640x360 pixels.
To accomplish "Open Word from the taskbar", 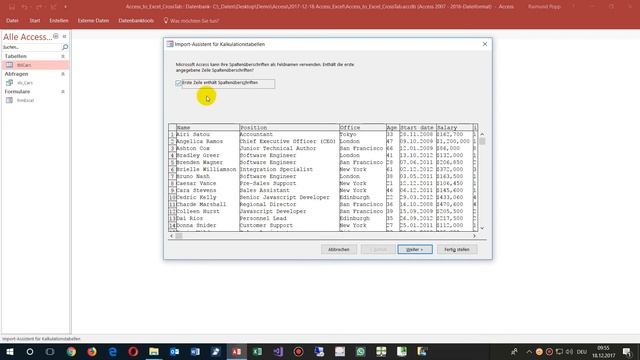I will (x=195, y=351).
